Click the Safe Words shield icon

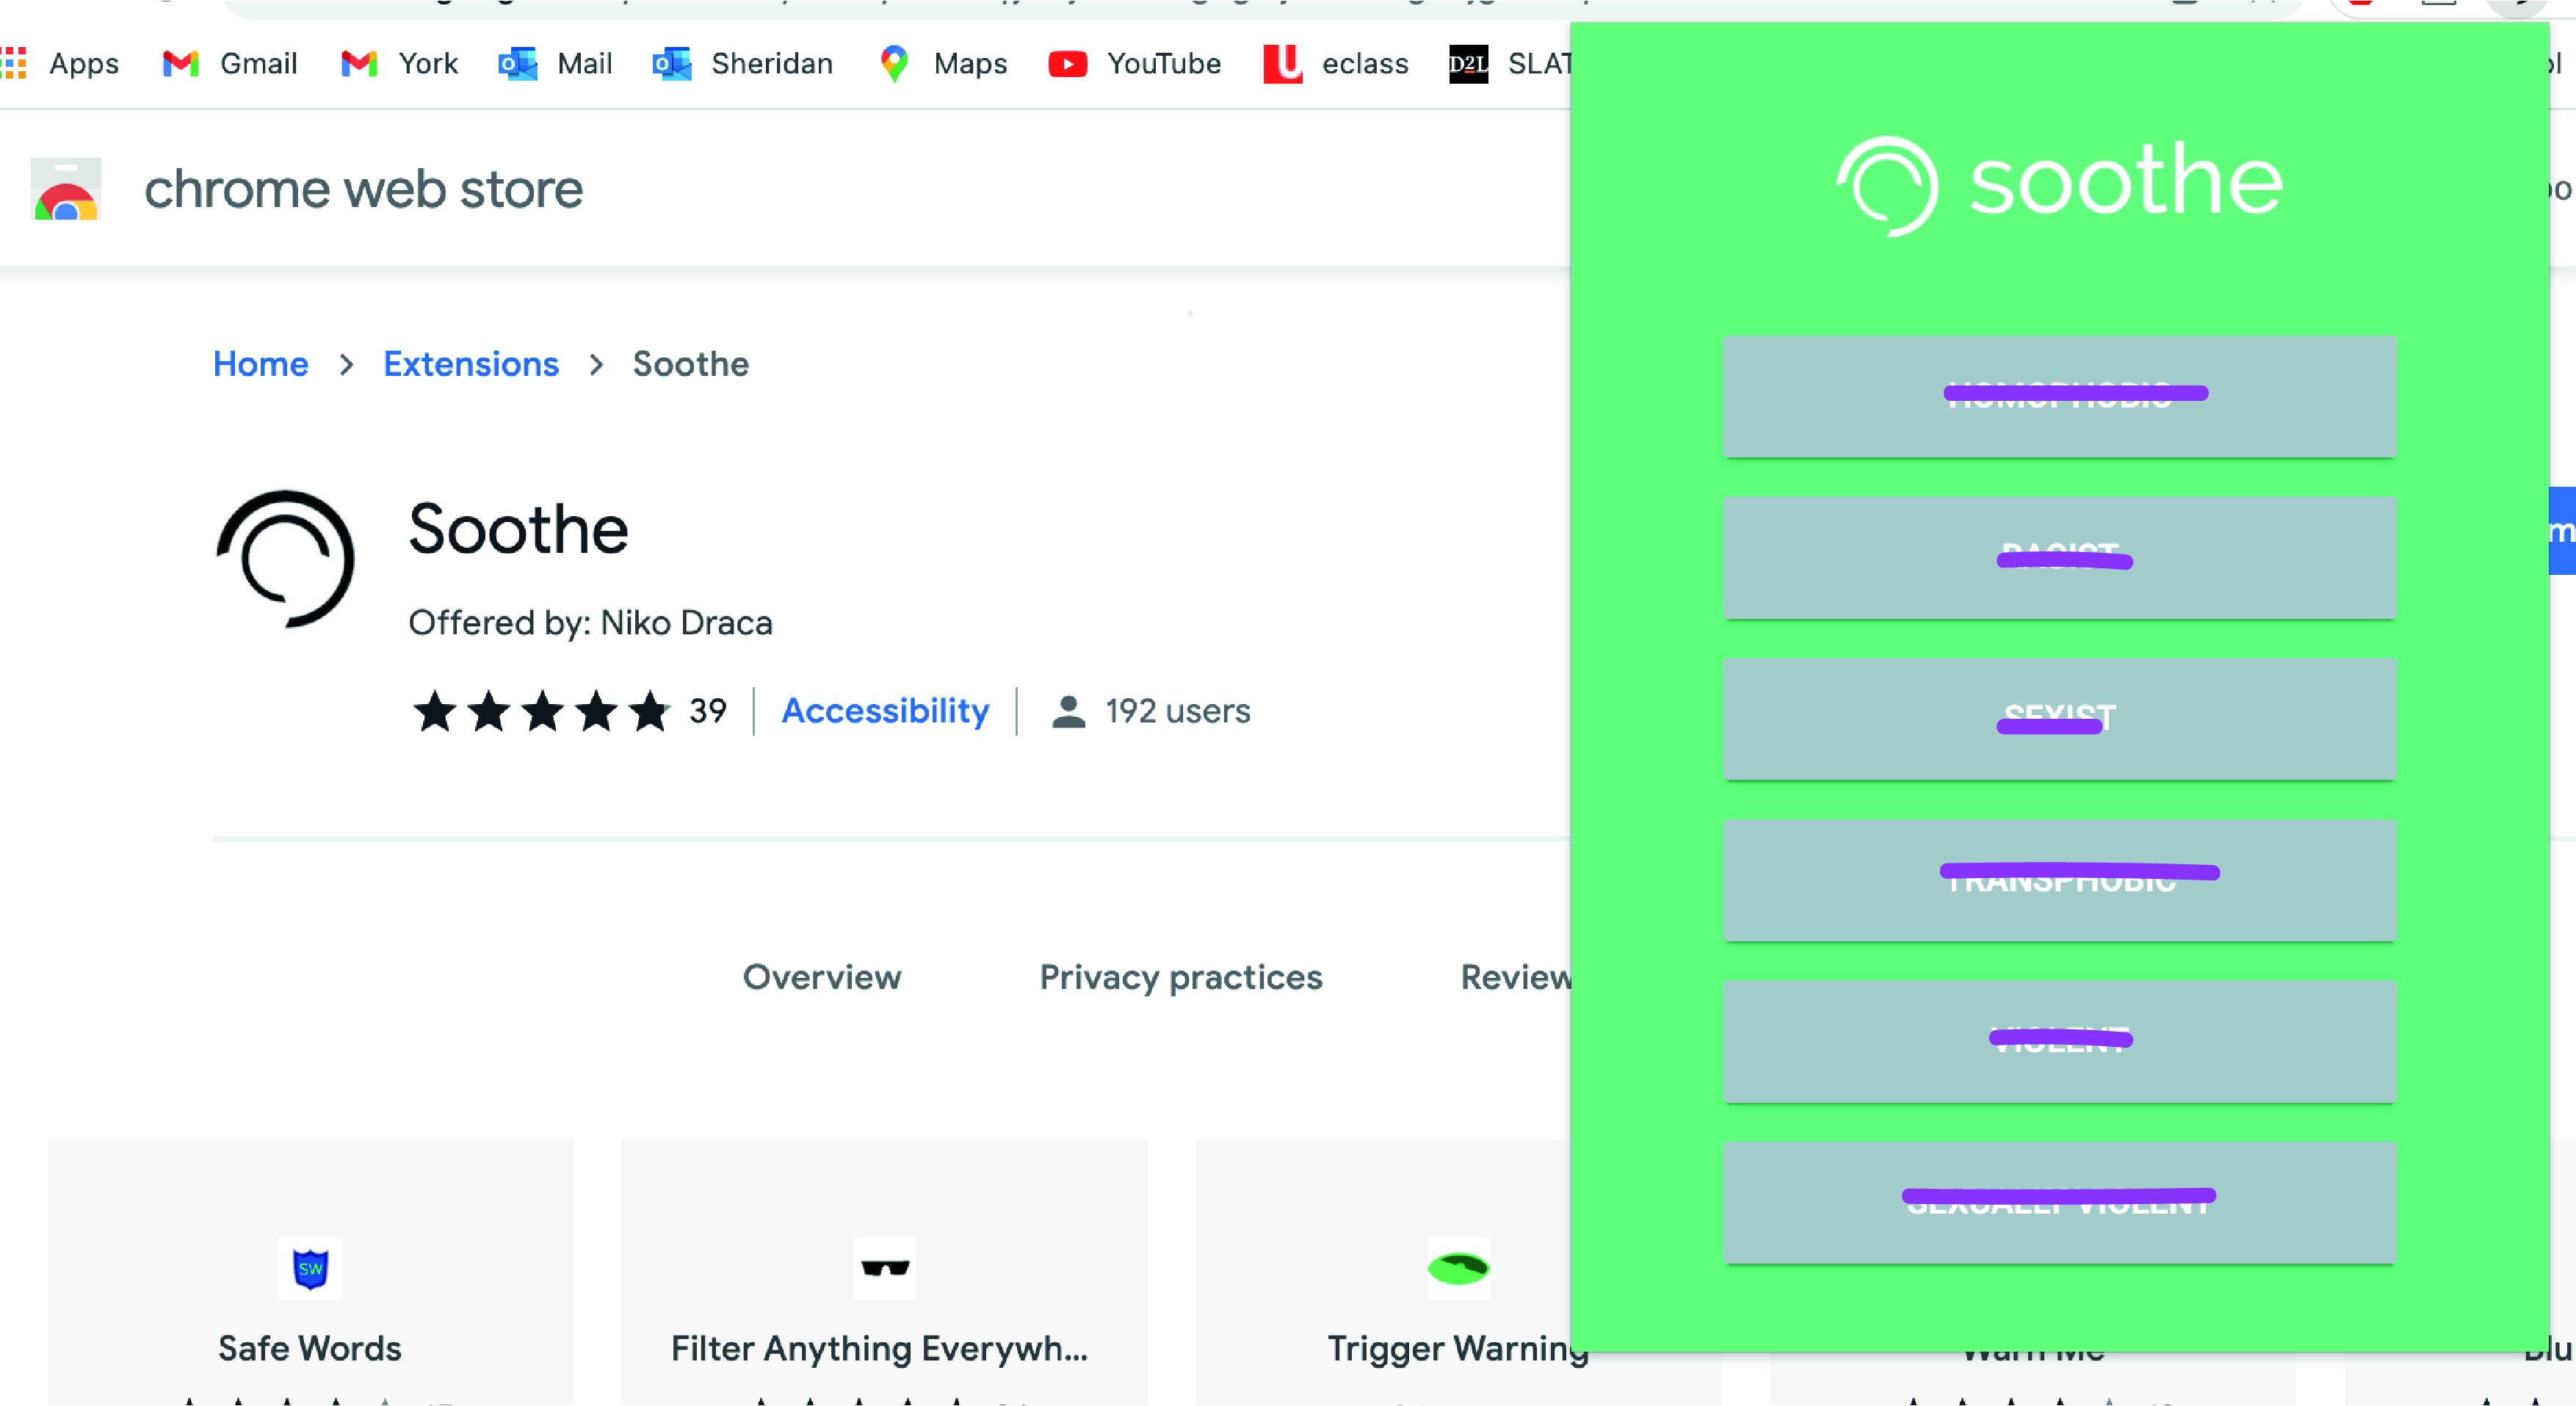click(310, 1268)
